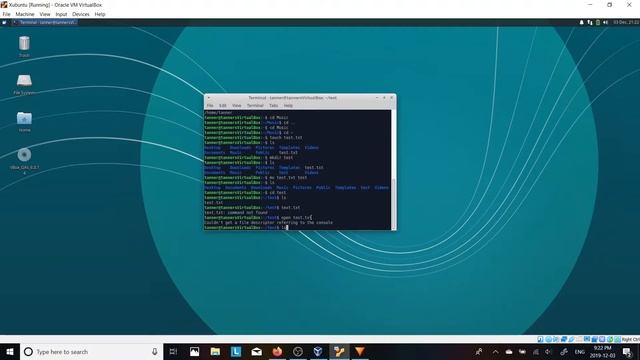Open the VirtualBox Help menu
Viewport: 640px width, 360px height.
click(x=100, y=14)
